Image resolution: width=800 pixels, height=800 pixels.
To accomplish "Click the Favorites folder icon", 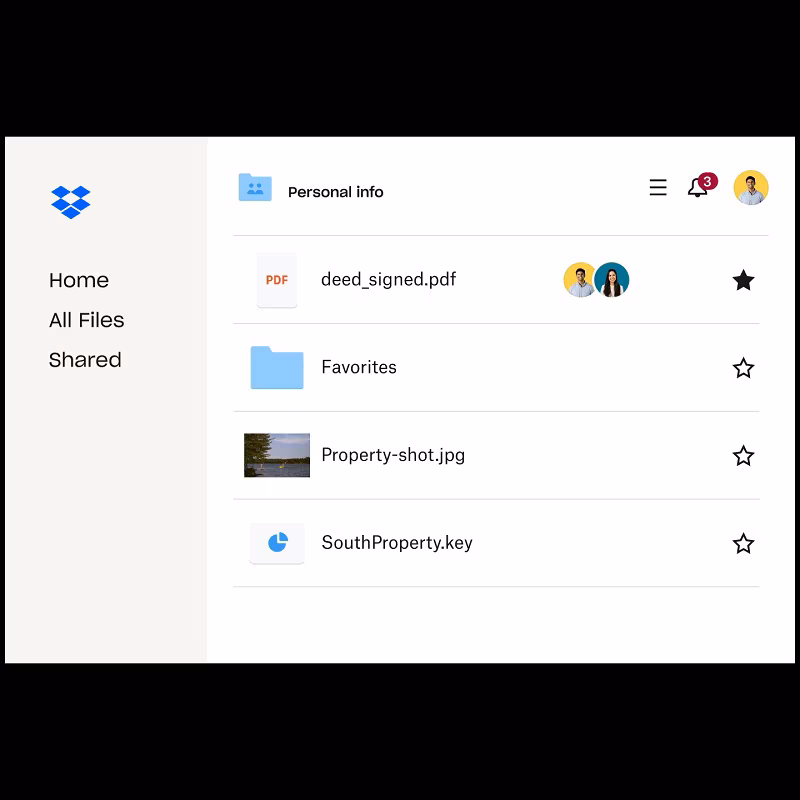I will coord(277,367).
